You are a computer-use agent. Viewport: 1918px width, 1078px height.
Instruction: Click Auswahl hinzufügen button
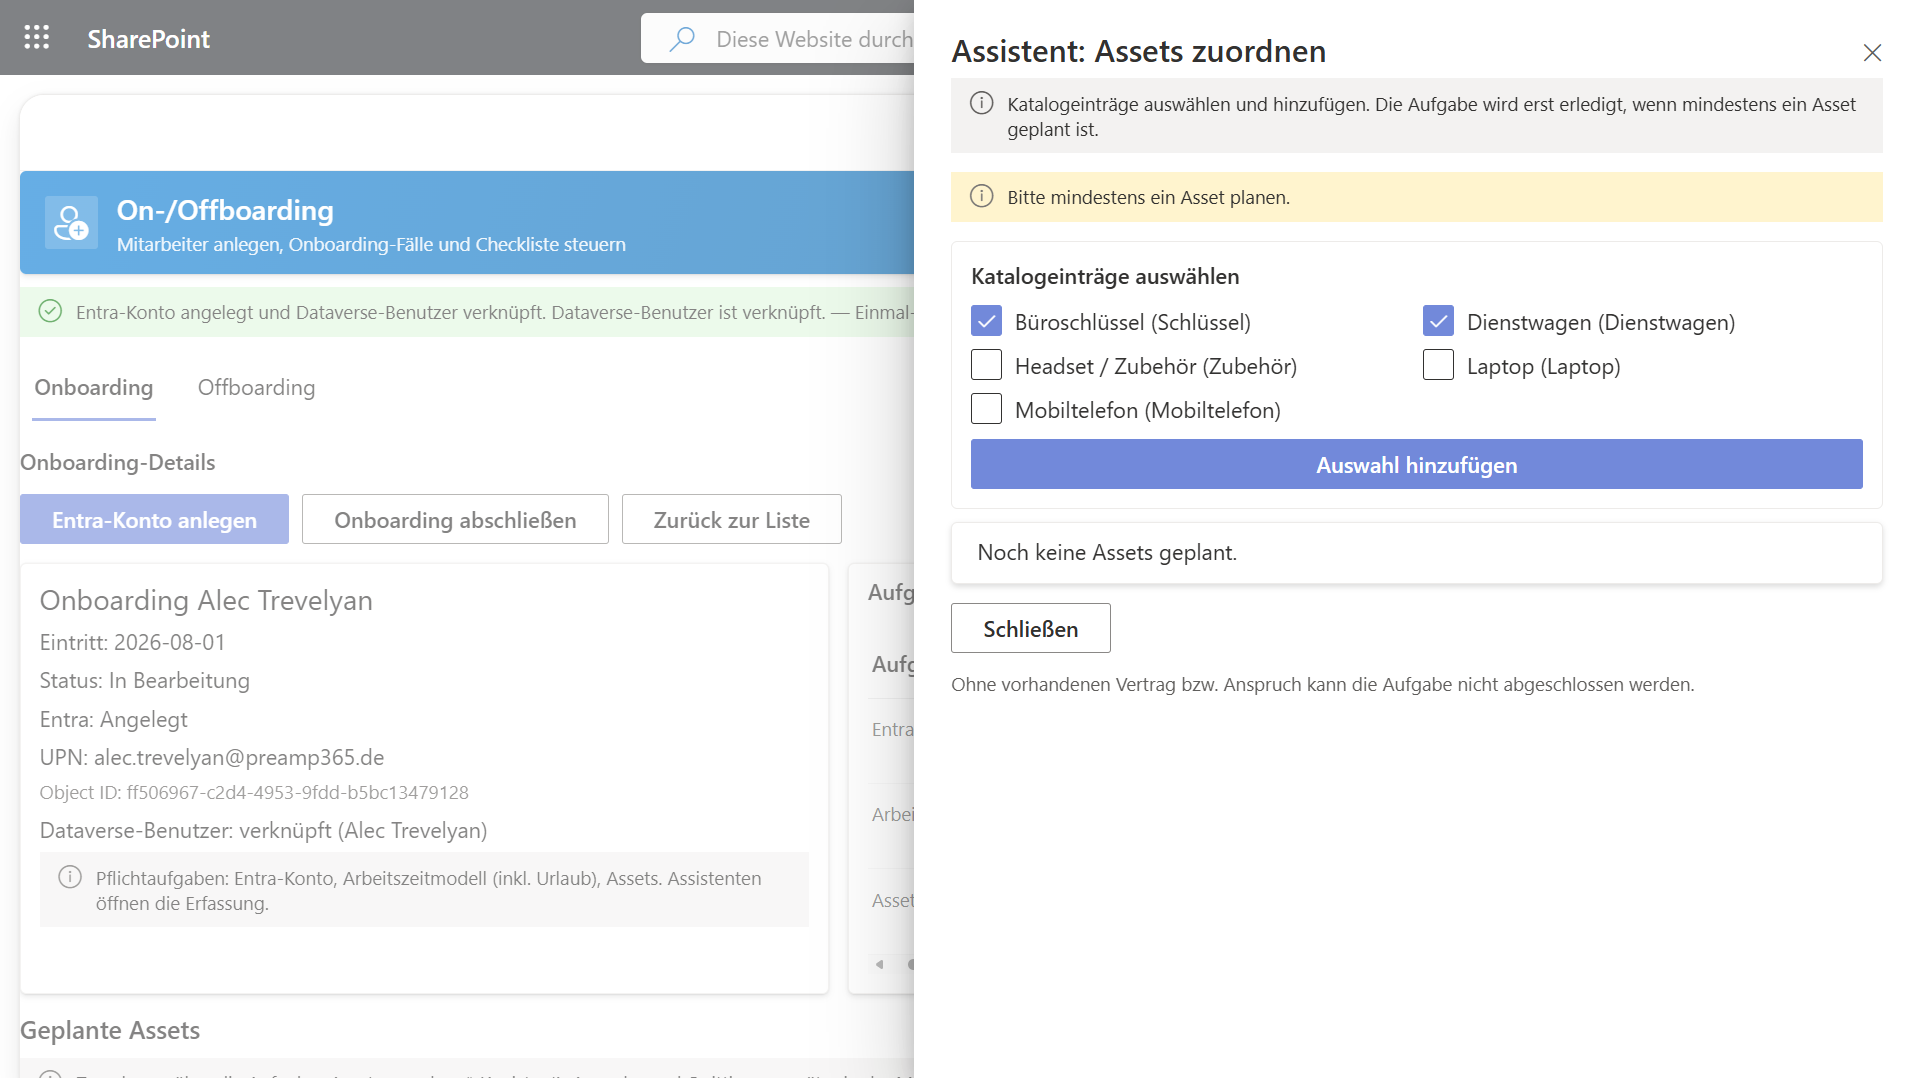pos(1416,464)
